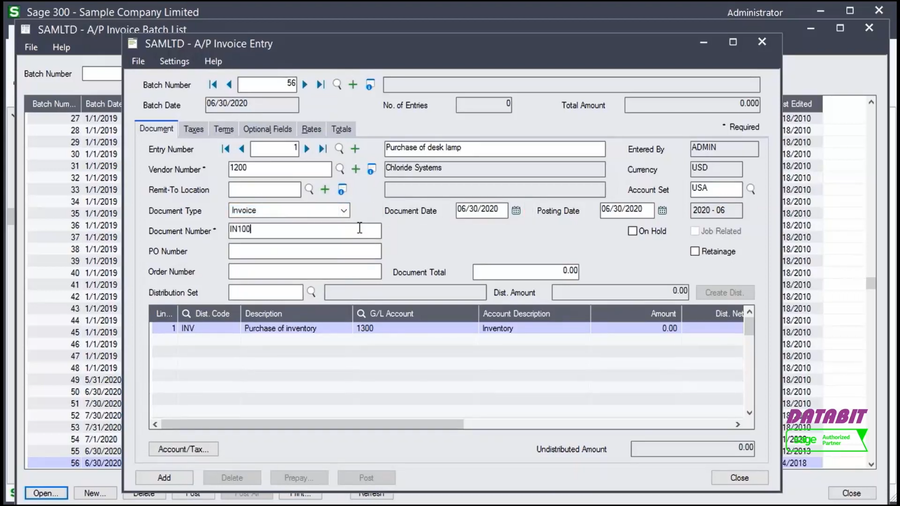Open the Terms tab
Viewport: 900px width, 506px height.
pyautogui.click(x=223, y=129)
